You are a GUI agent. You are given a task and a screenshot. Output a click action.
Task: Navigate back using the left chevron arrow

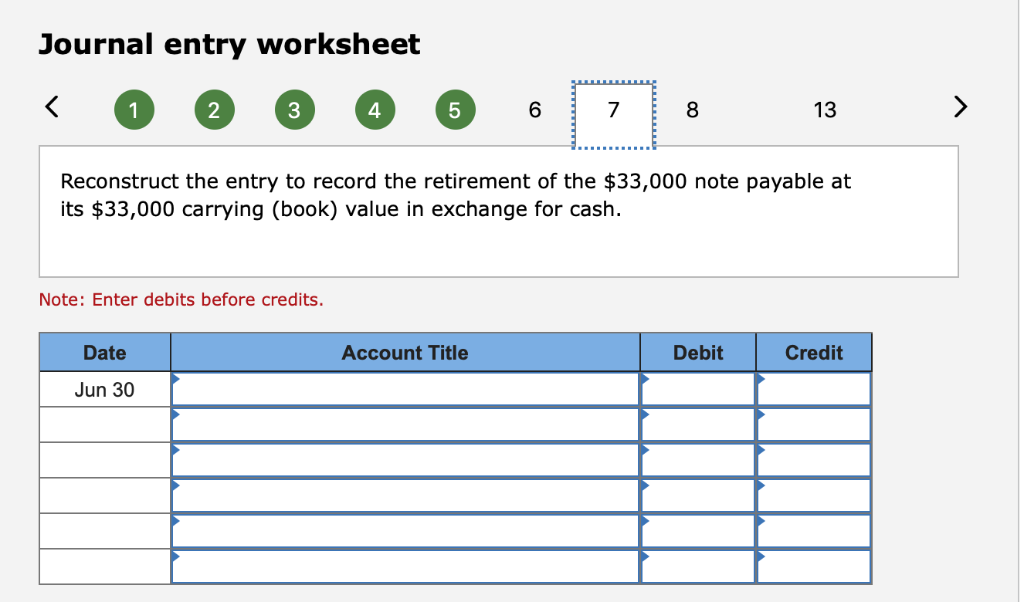click(52, 107)
